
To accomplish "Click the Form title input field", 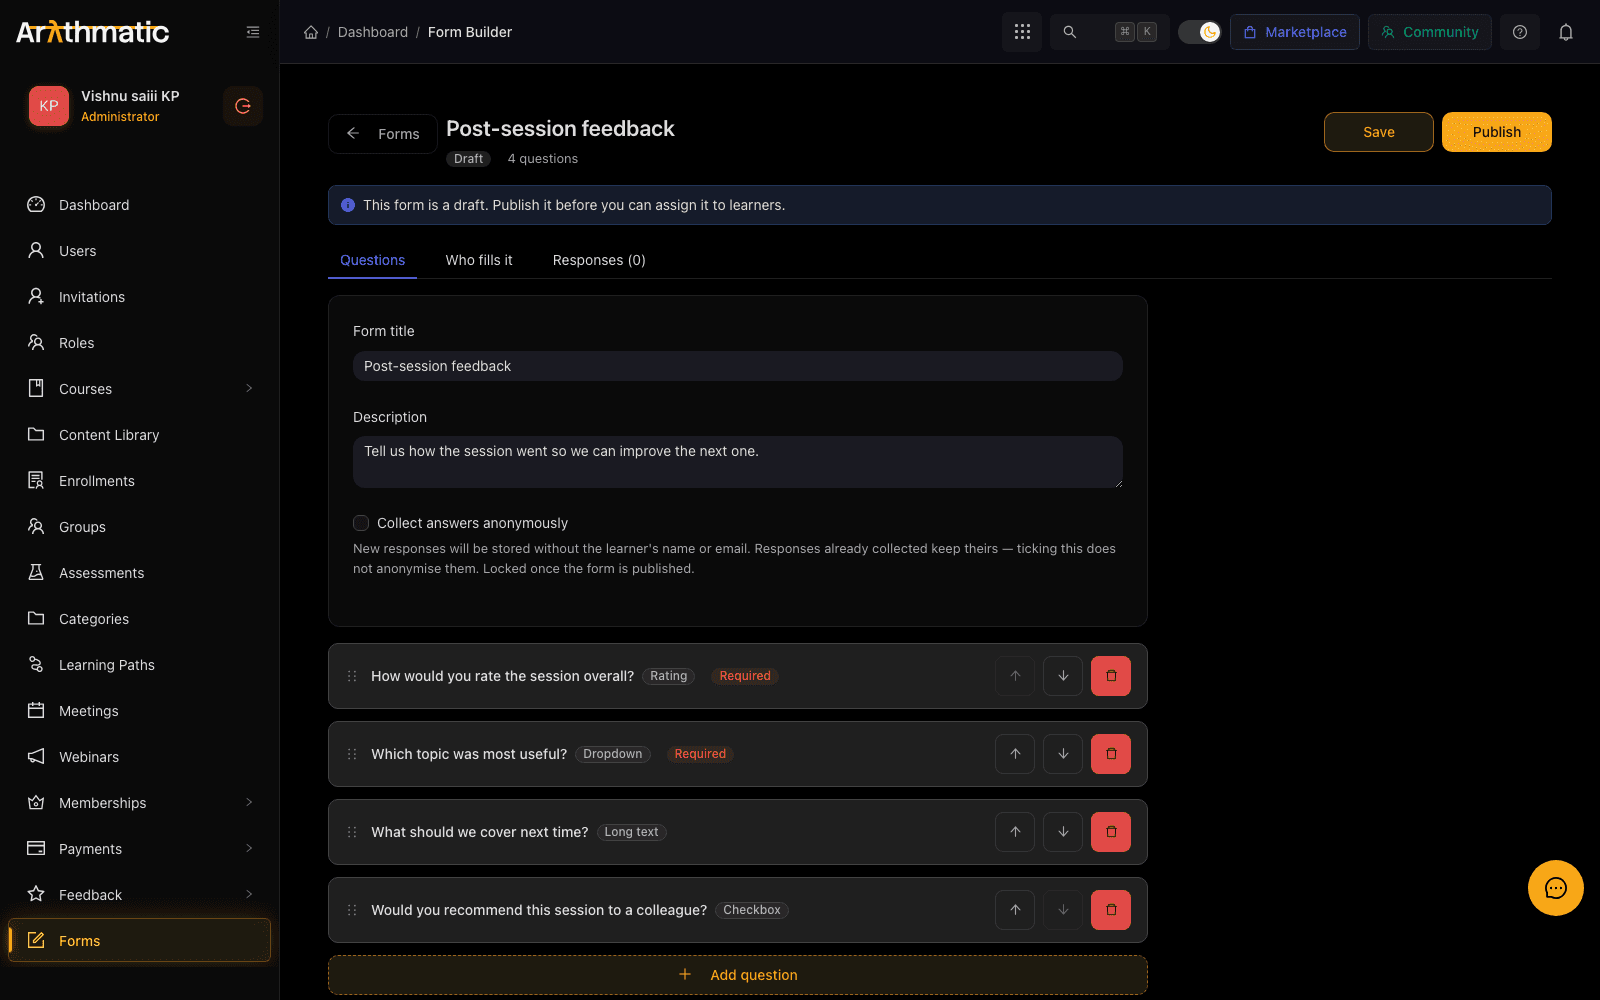I will [x=738, y=366].
